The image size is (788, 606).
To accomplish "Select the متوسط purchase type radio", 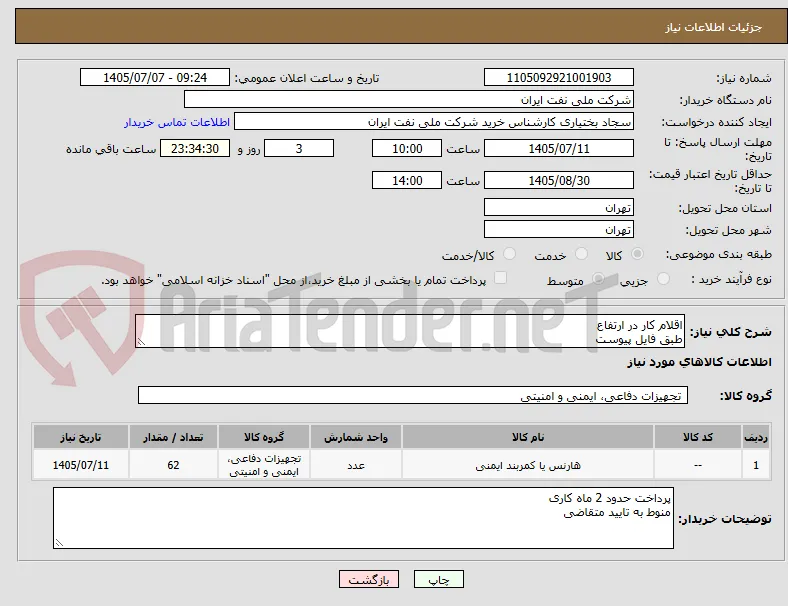I will [x=598, y=278].
